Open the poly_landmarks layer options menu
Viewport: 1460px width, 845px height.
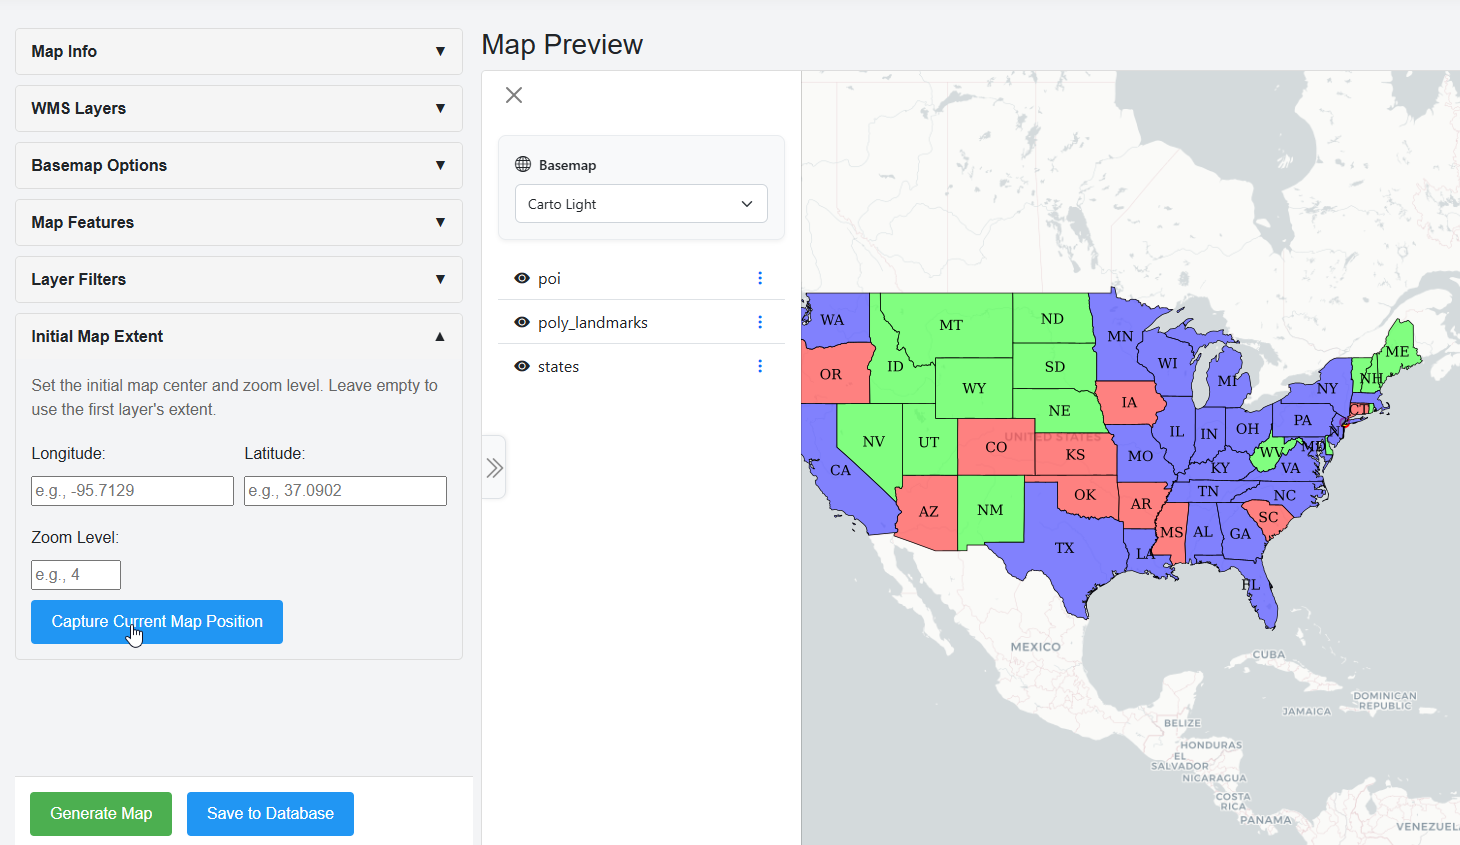click(760, 322)
